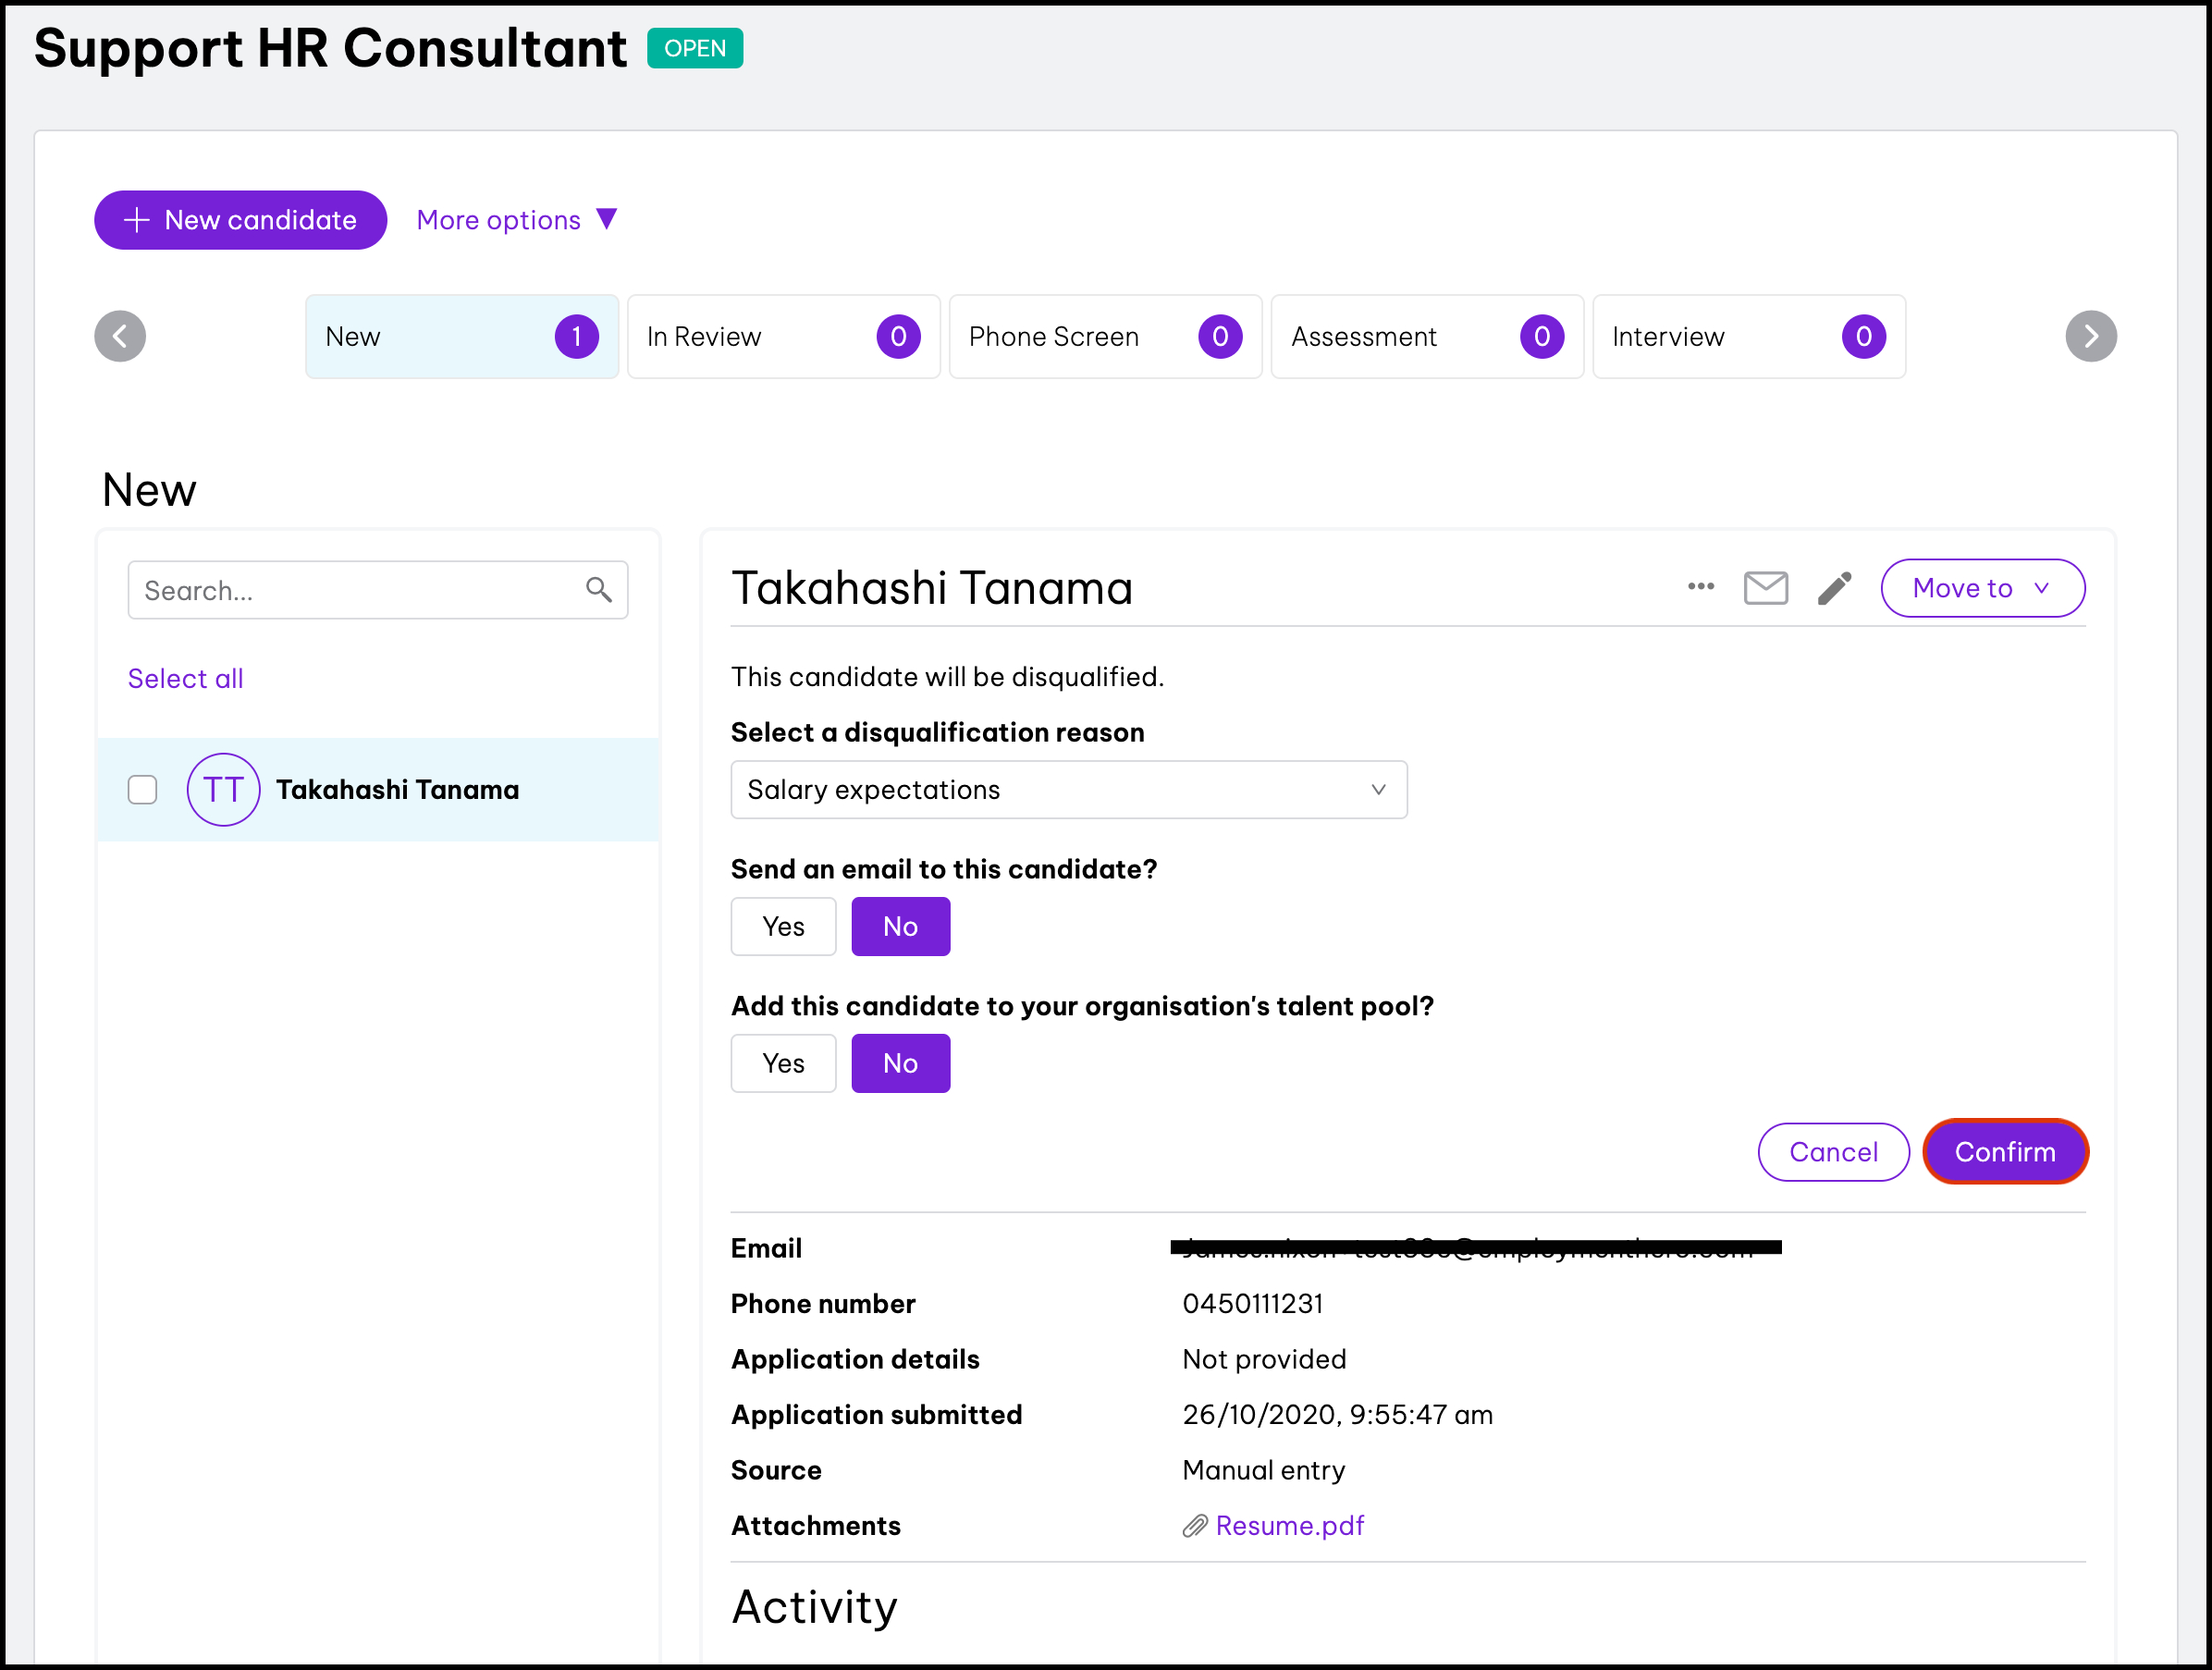Click the TT candidate avatar
The width and height of the screenshot is (2212, 1670).
coord(223,790)
